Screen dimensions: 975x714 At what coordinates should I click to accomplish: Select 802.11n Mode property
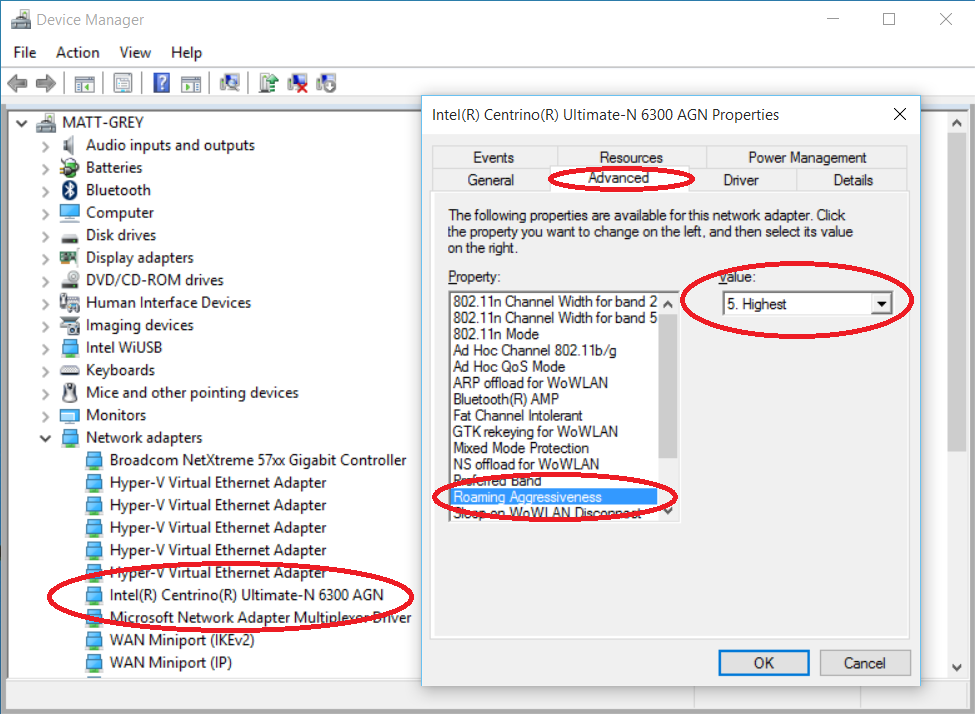(x=553, y=334)
